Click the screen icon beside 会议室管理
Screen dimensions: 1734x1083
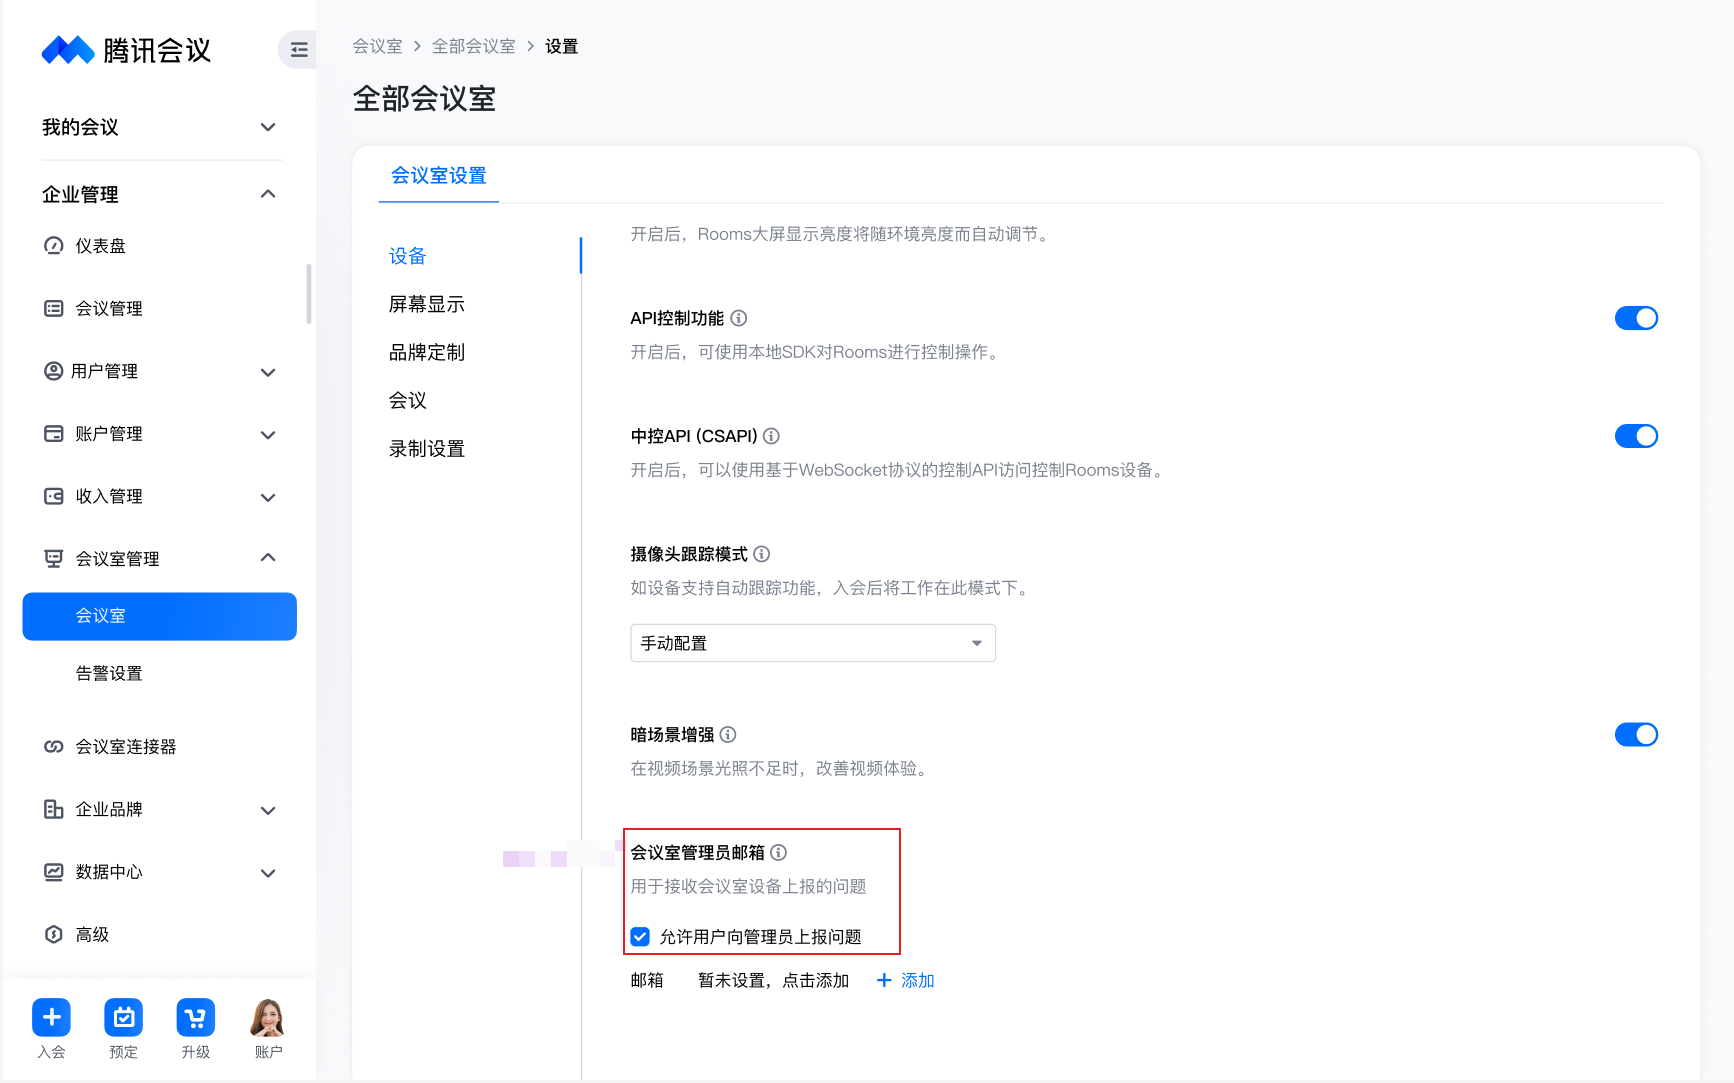54,559
